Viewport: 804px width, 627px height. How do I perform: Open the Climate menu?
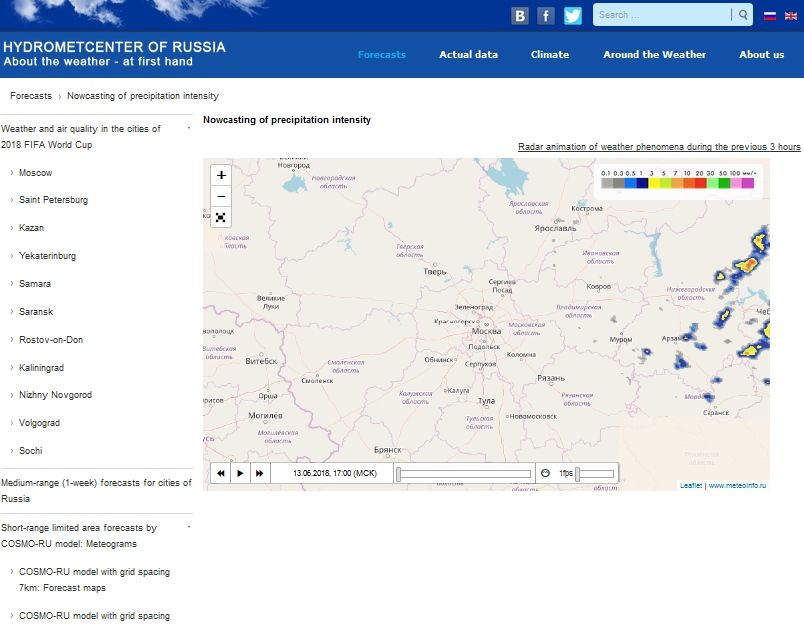pos(550,54)
